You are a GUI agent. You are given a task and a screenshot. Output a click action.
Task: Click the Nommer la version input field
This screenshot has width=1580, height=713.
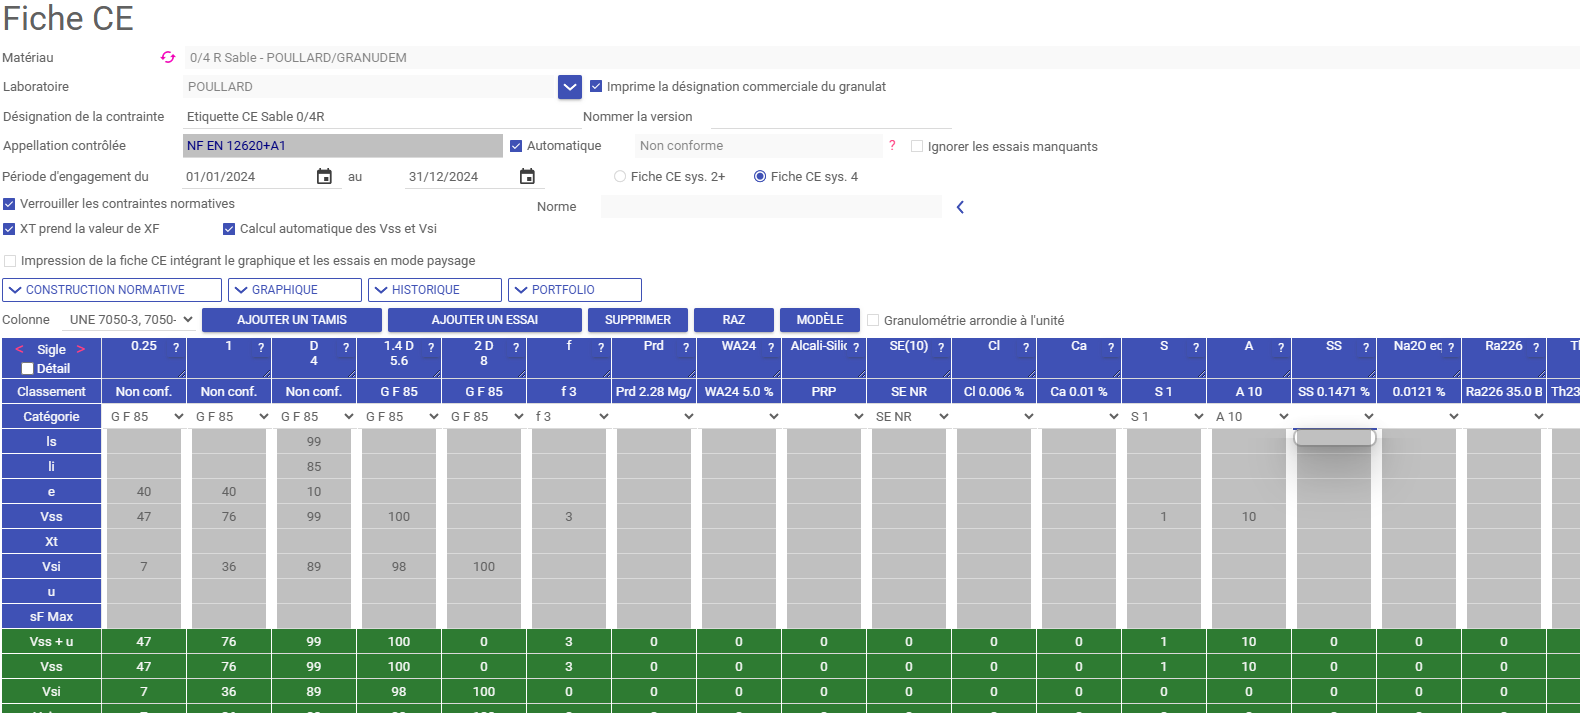coord(830,117)
